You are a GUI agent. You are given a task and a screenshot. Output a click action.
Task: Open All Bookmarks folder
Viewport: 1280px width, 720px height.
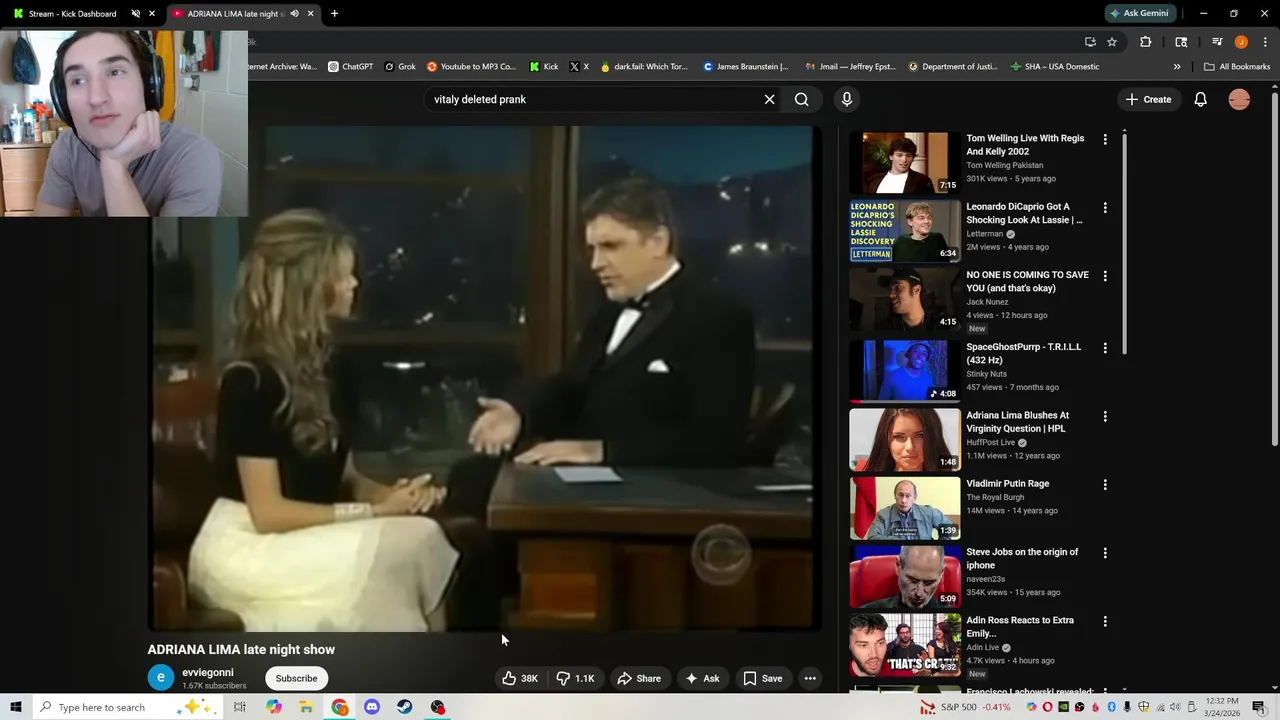click(1237, 67)
